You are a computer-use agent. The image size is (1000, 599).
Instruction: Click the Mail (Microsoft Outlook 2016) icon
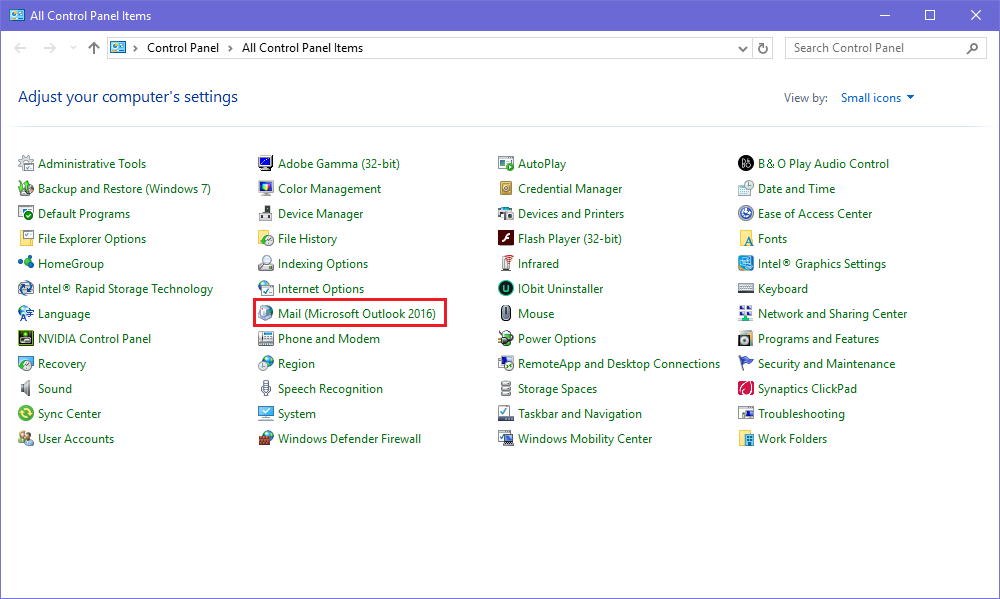(x=266, y=313)
